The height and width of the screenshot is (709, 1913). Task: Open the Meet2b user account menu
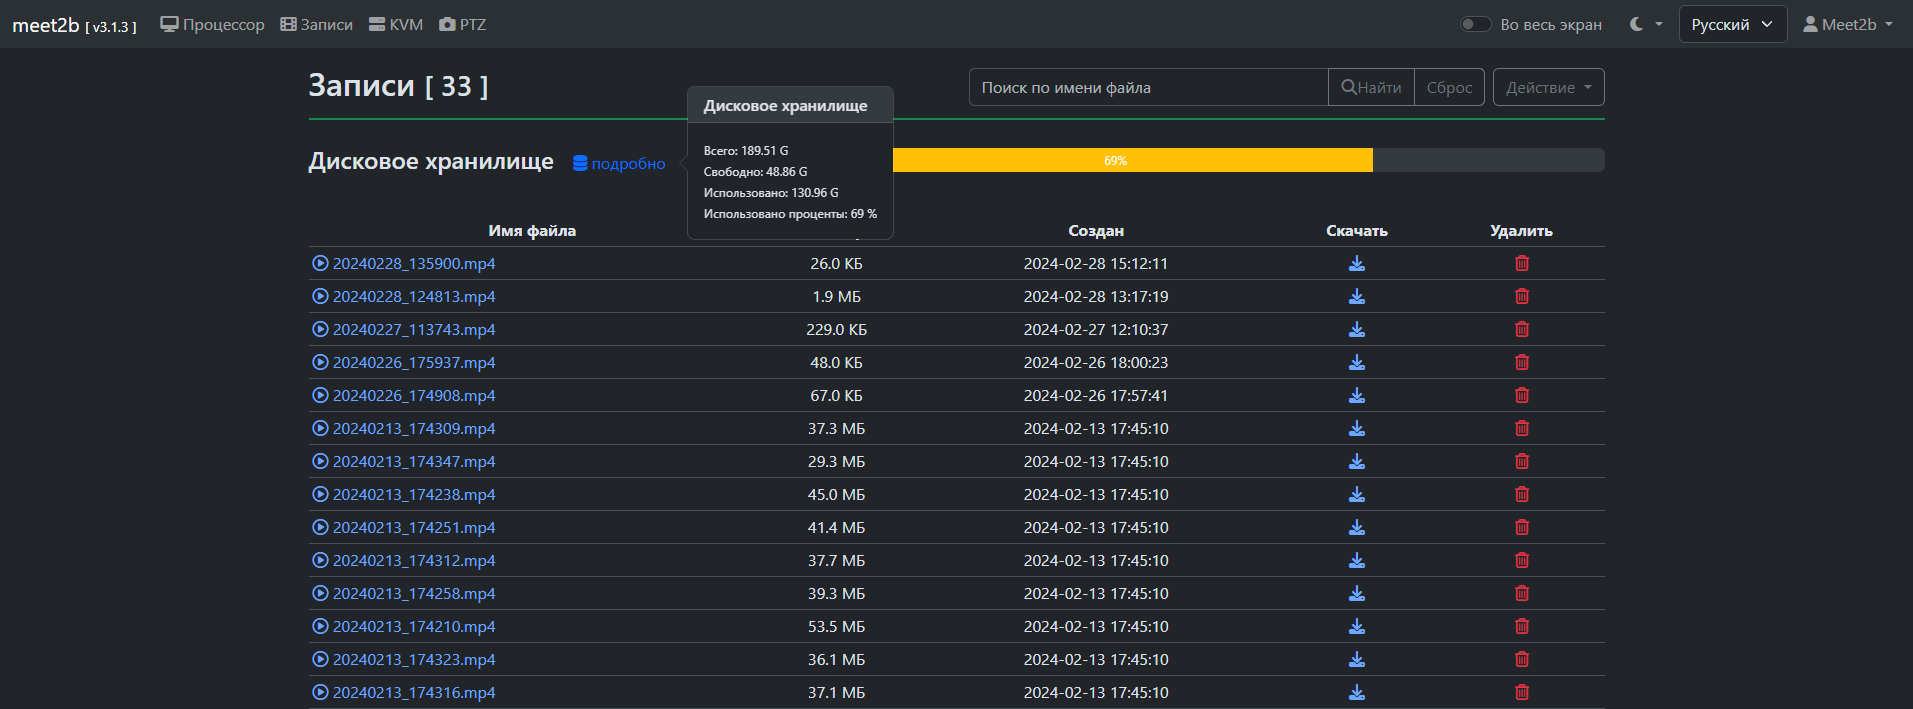point(1847,24)
